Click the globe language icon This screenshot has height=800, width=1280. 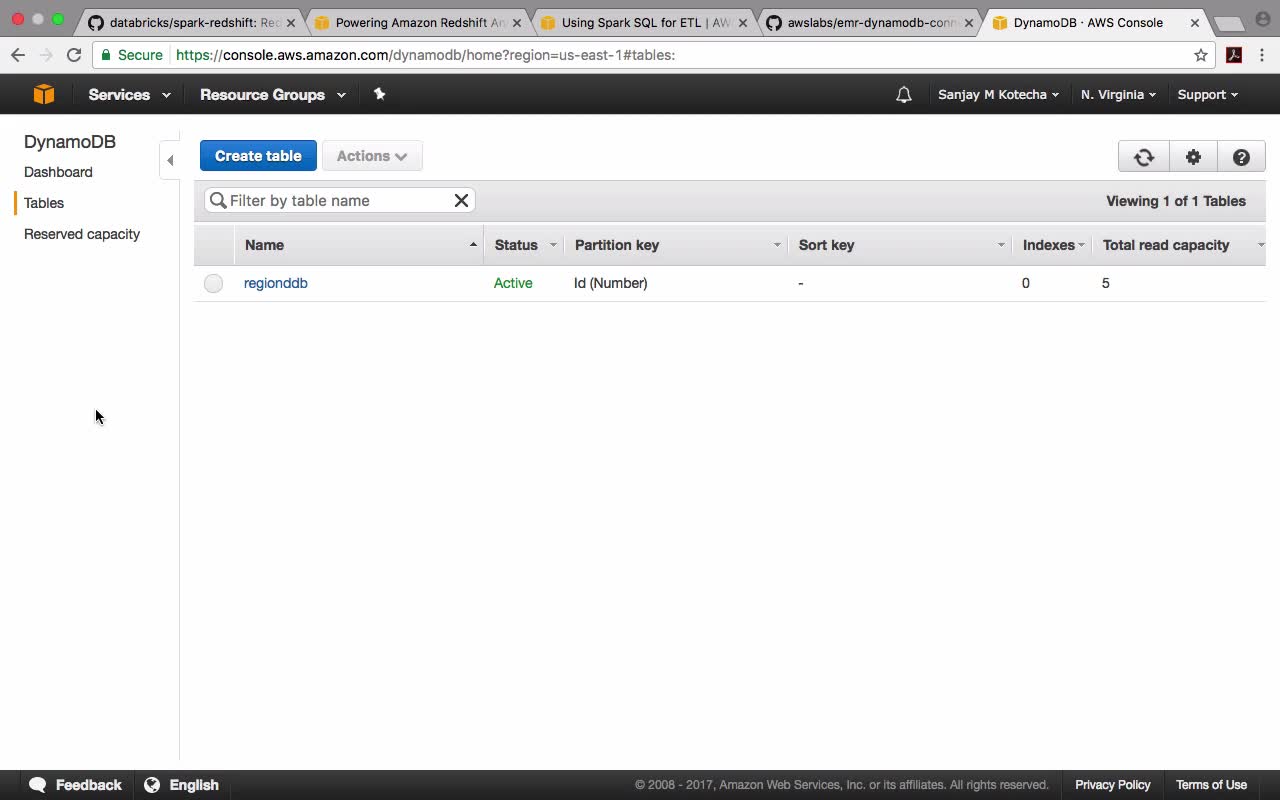(x=152, y=785)
